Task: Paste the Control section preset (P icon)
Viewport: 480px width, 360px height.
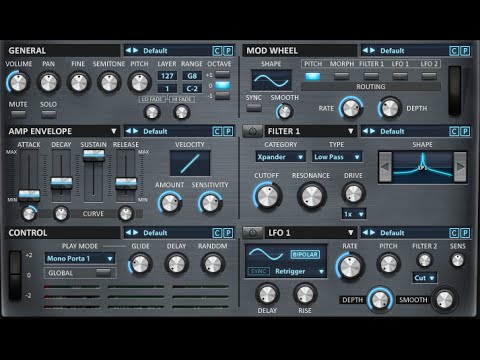Action: coord(228,233)
